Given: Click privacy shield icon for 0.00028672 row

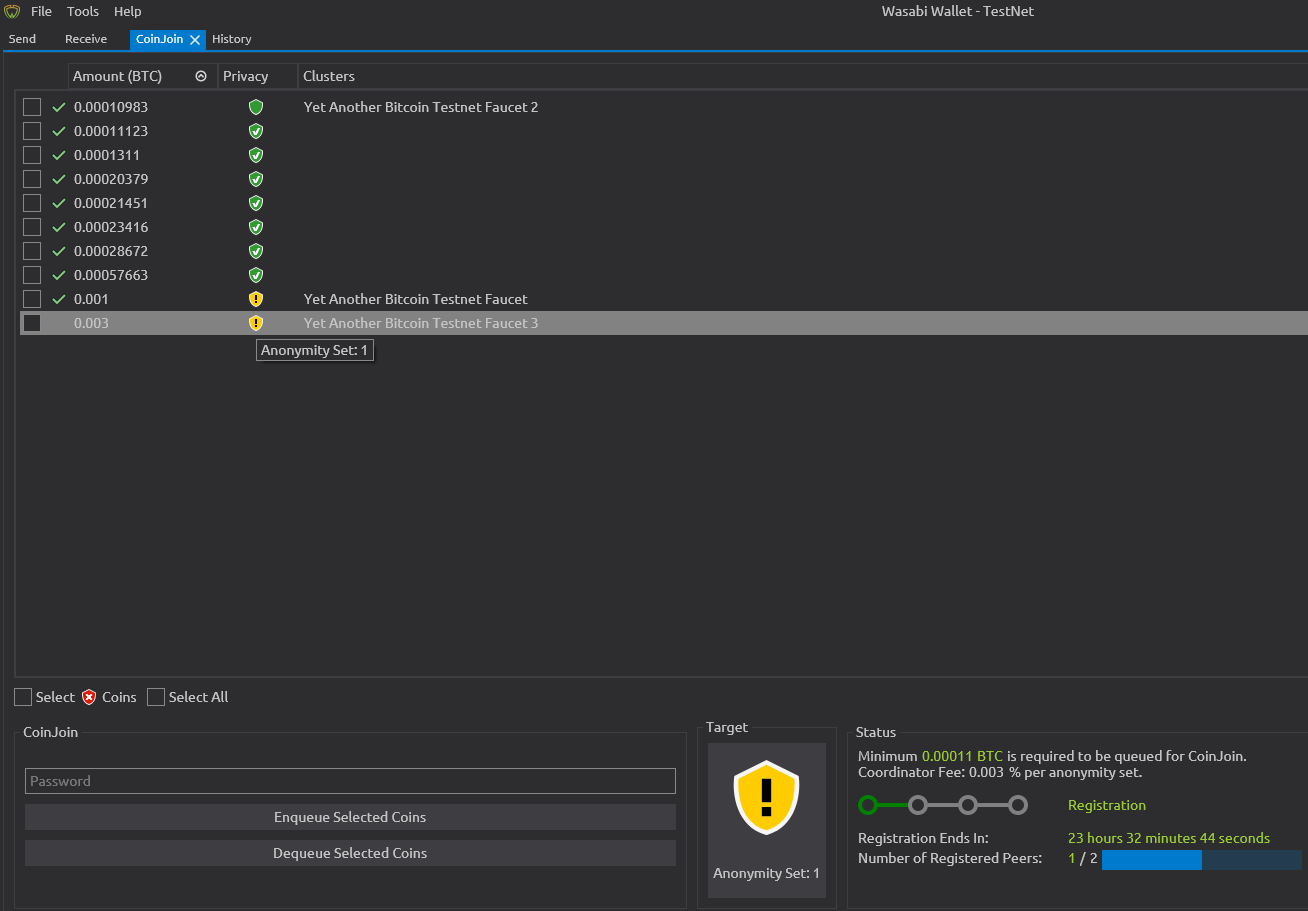Looking at the screenshot, I should pyautogui.click(x=256, y=251).
